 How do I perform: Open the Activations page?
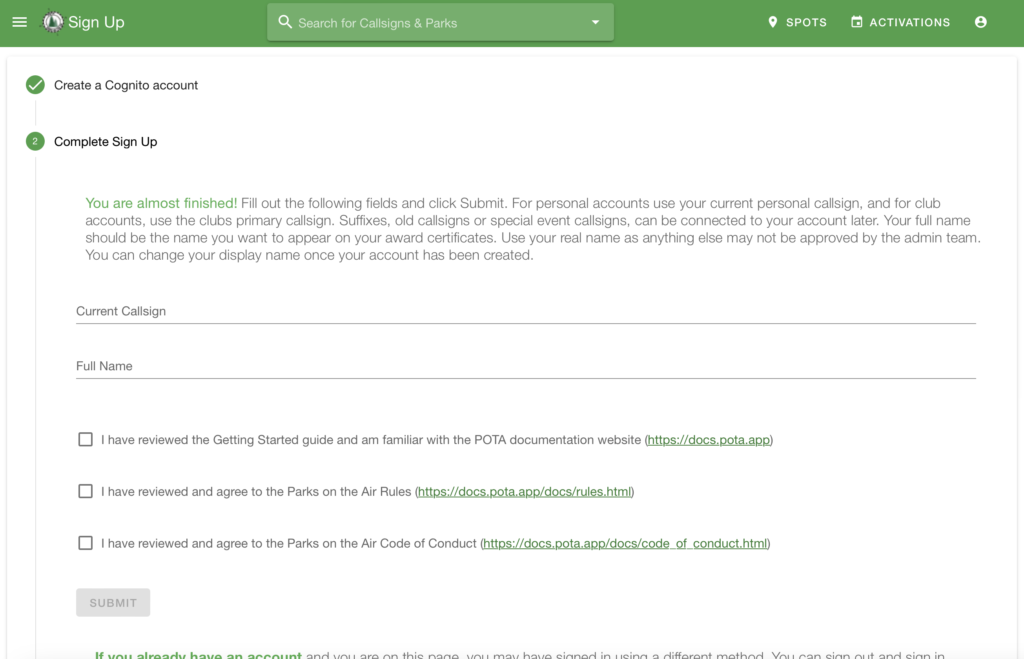[909, 22]
